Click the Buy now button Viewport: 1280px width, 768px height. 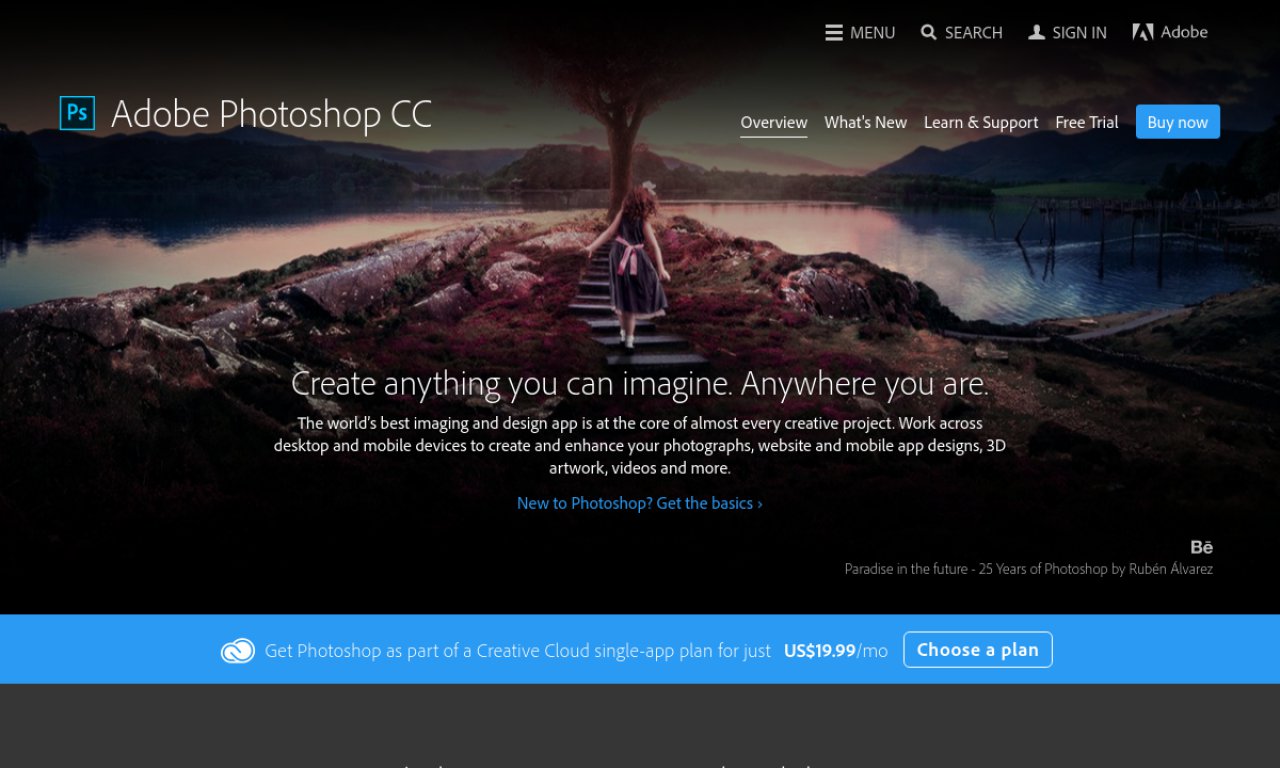(x=1178, y=122)
